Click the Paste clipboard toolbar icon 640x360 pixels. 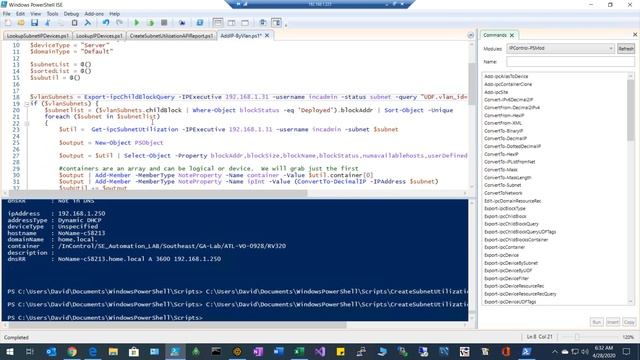point(74,23)
